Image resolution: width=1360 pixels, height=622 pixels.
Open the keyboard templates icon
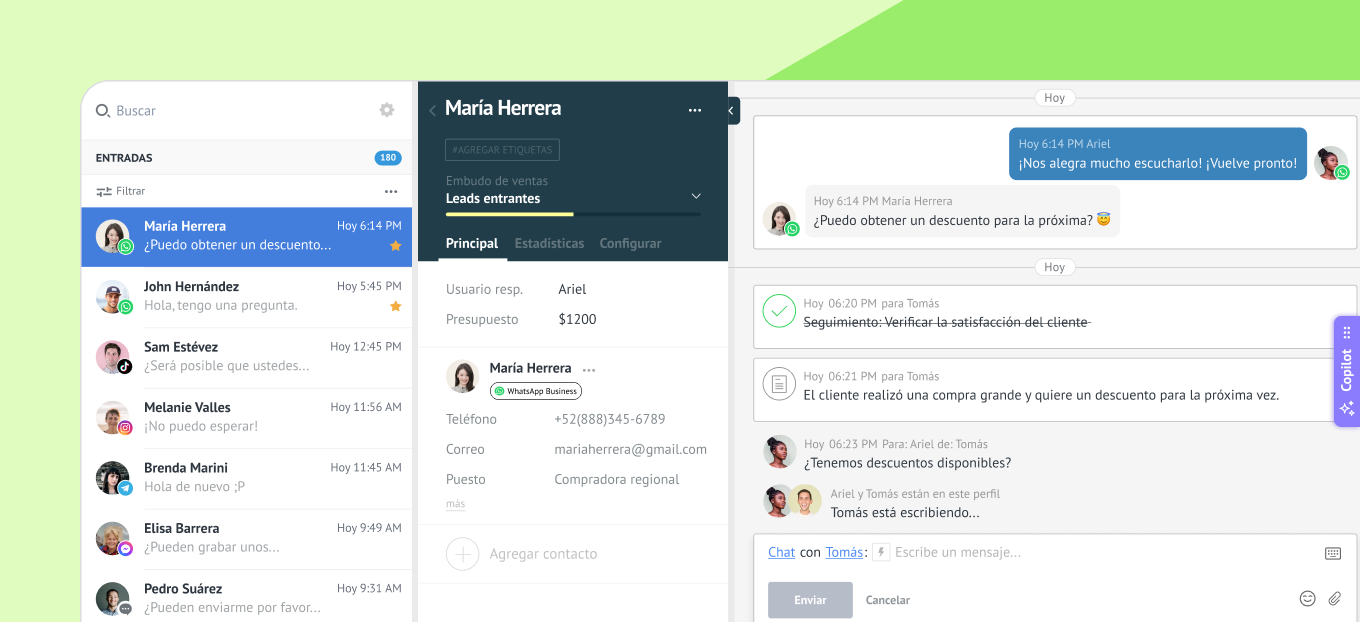pyautogui.click(x=1332, y=553)
